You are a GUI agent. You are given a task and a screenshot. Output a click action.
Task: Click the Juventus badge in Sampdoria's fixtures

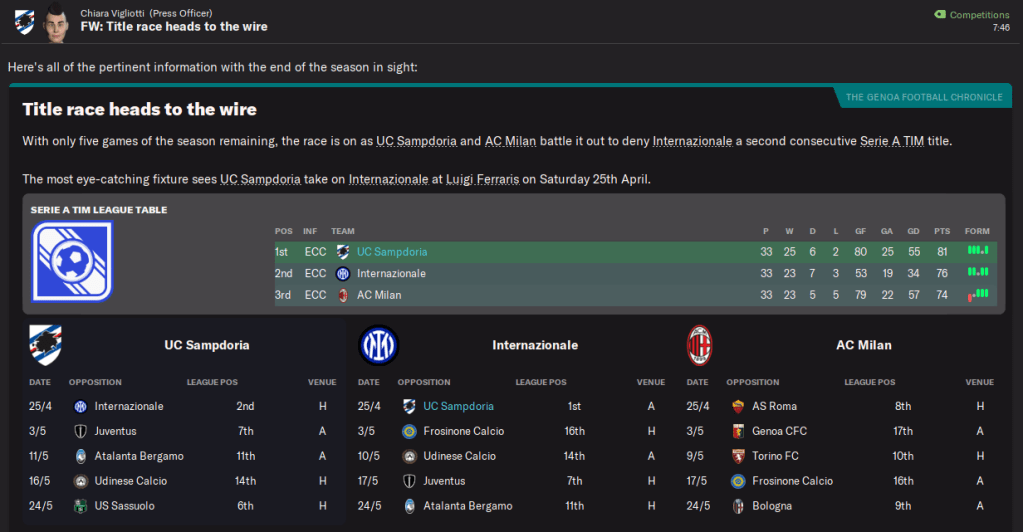pyautogui.click(x=80, y=431)
